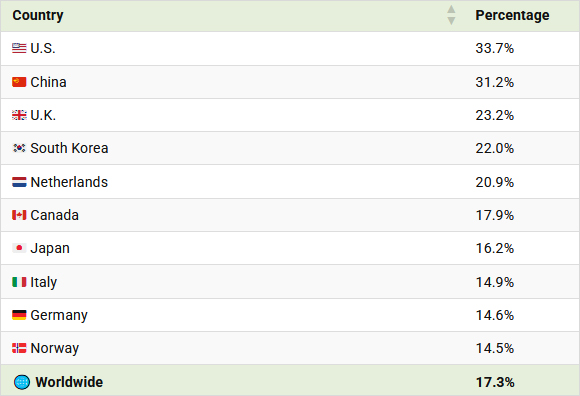Click the Worldwide globe icon

[22, 382]
